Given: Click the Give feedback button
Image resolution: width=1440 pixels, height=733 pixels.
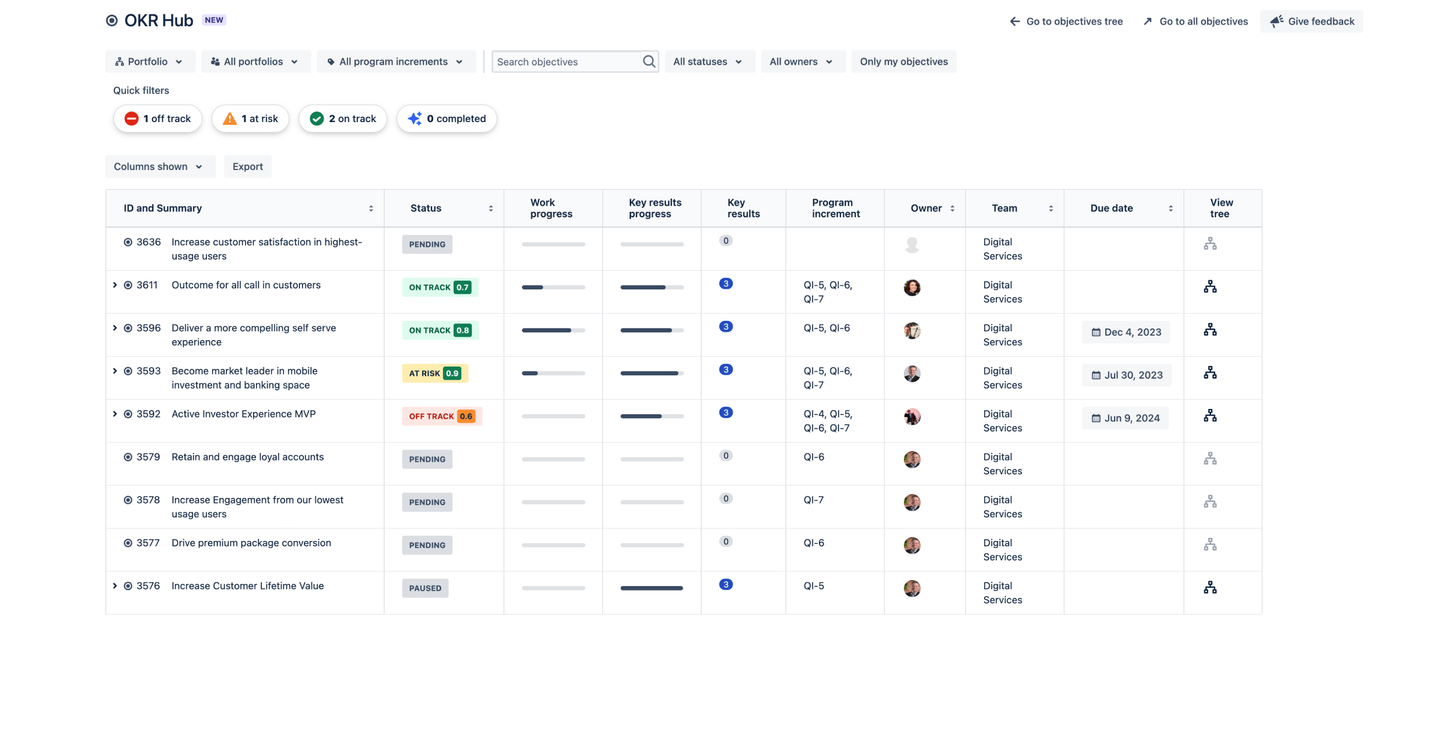Looking at the screenshot, I should point(1312,21).
